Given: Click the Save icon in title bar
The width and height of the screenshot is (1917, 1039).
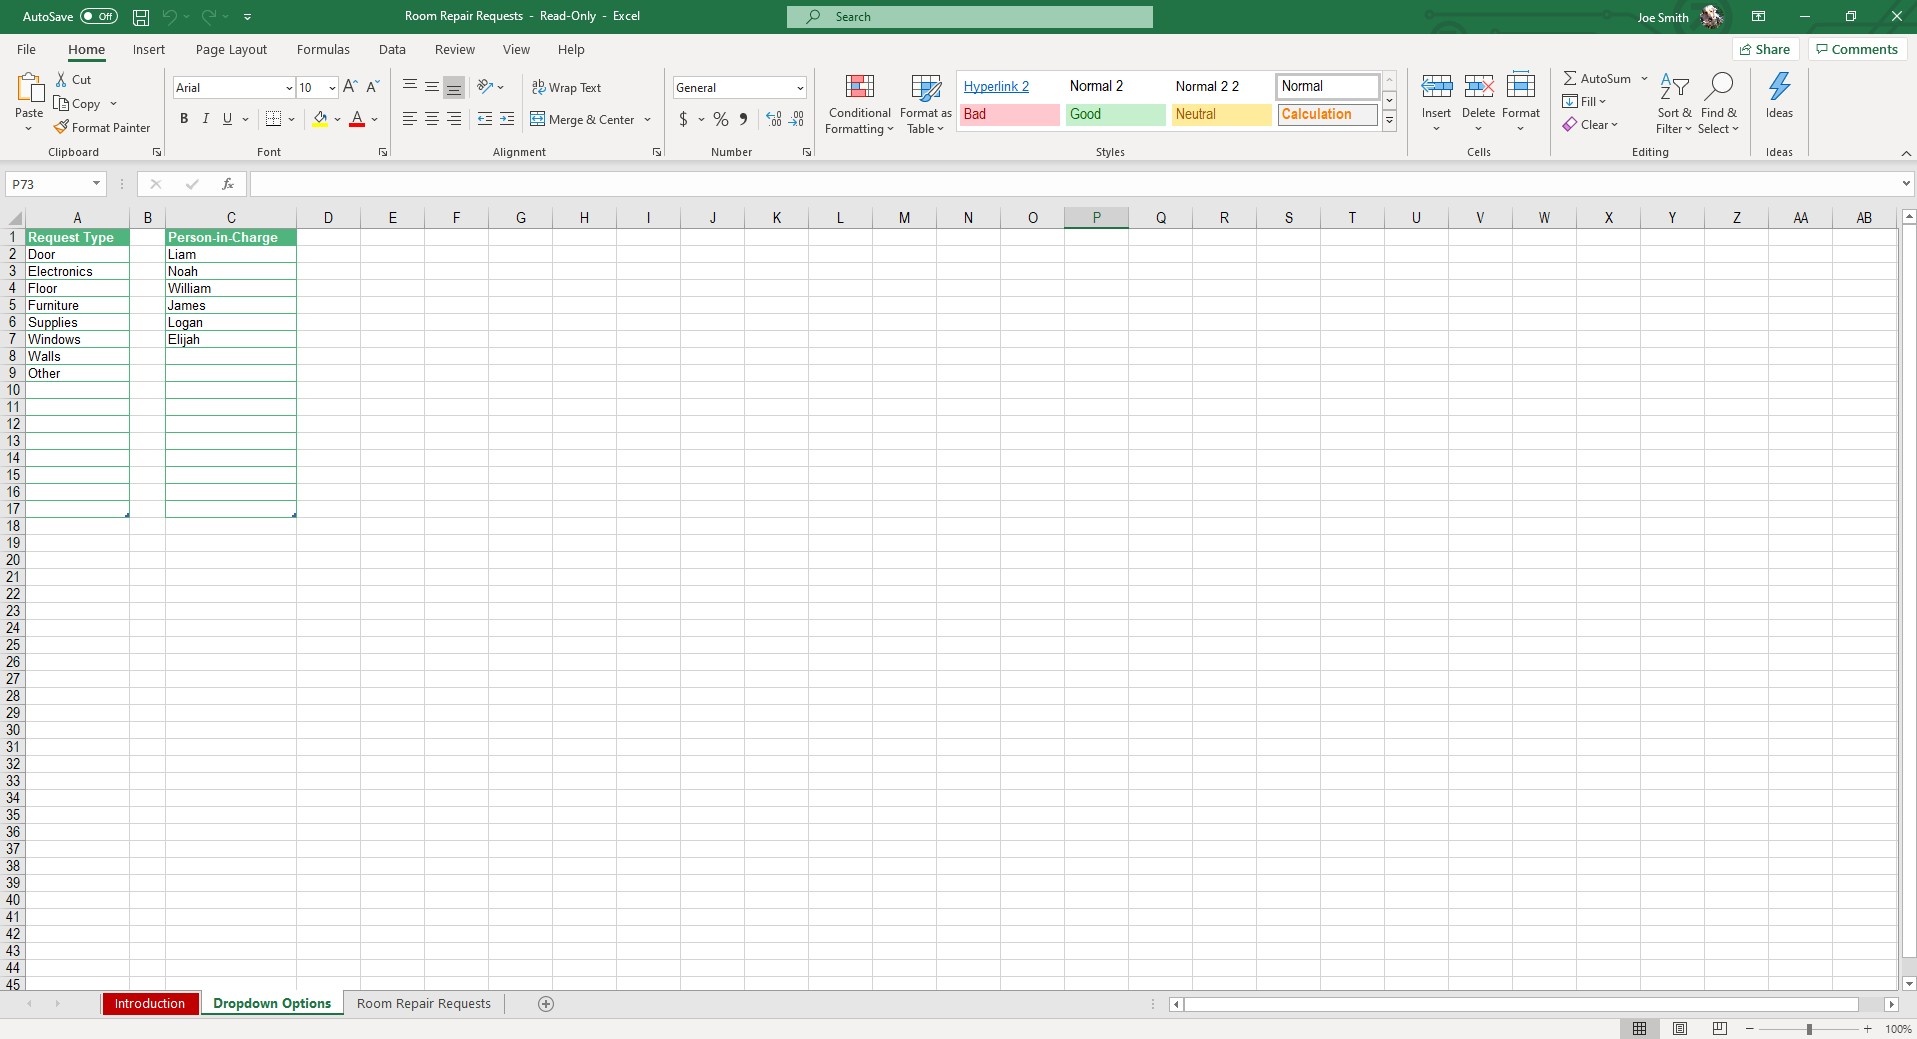Looking at the screenshot, I should point(141,17).
